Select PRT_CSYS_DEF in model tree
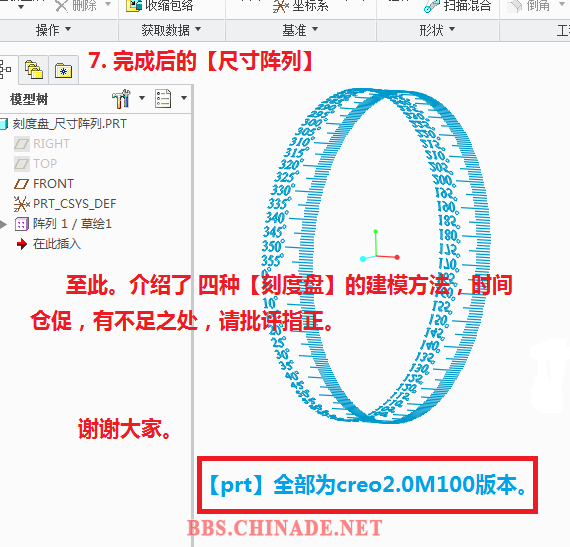Viewport: 570px width, 547px height. click(x=65, y=204)
